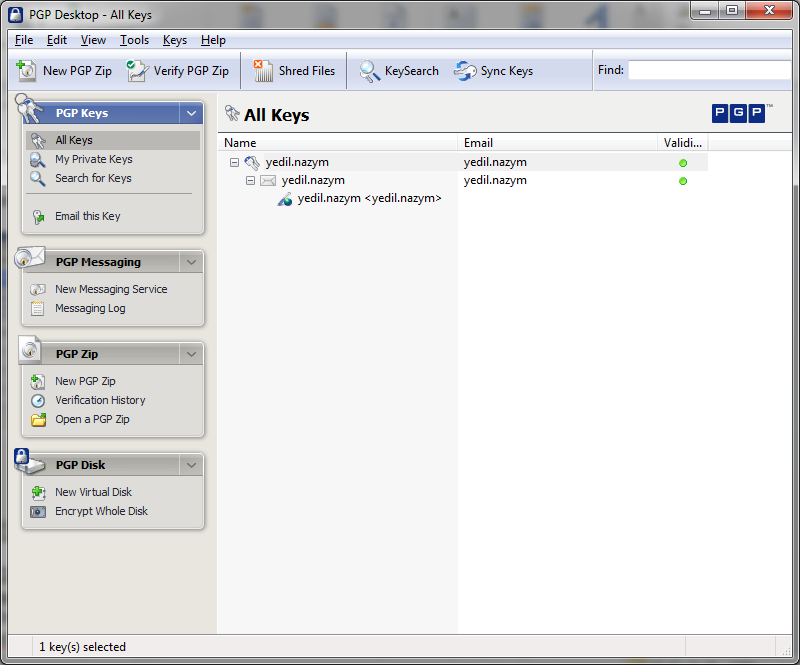Image resolution: width=800 pixels, height=665 pixels.
Task: Click the PGP Keys panel header title
Action: pyautogui.click(x=82, y=113)
